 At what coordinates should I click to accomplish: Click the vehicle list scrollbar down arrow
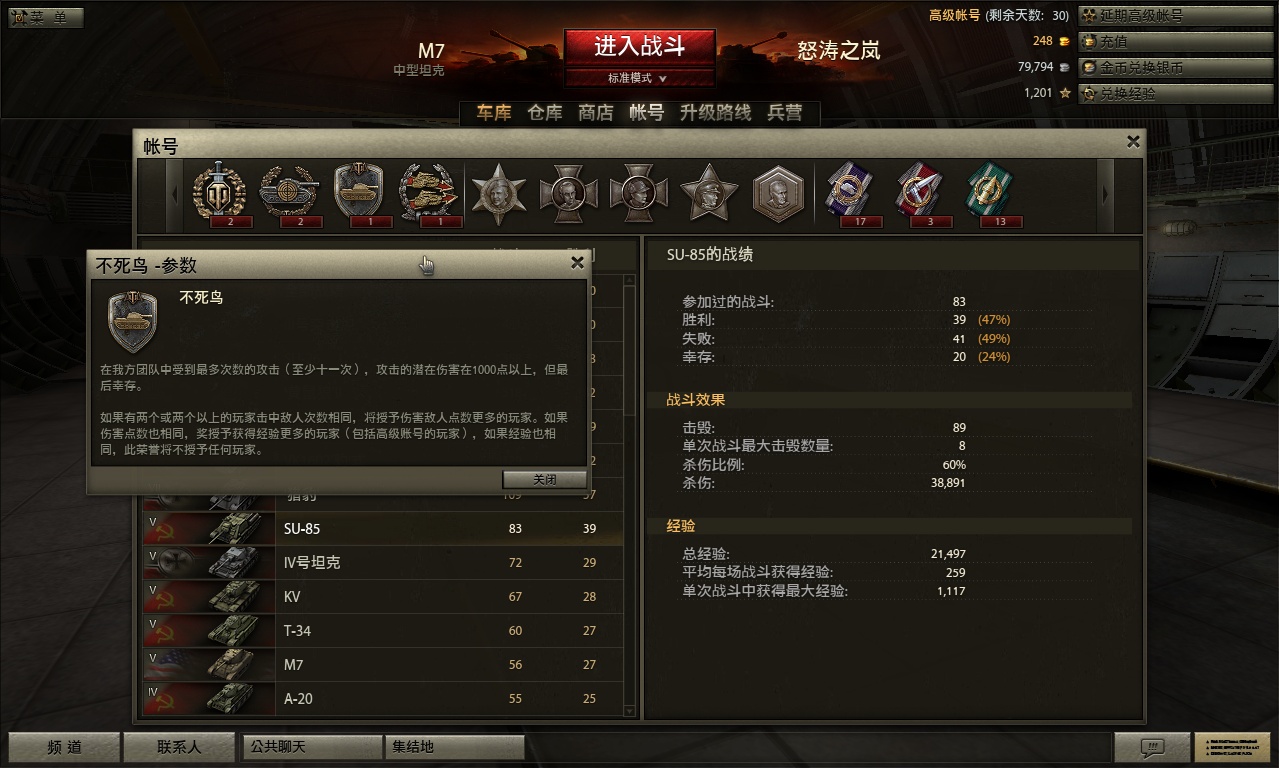(x=629, y=710)
